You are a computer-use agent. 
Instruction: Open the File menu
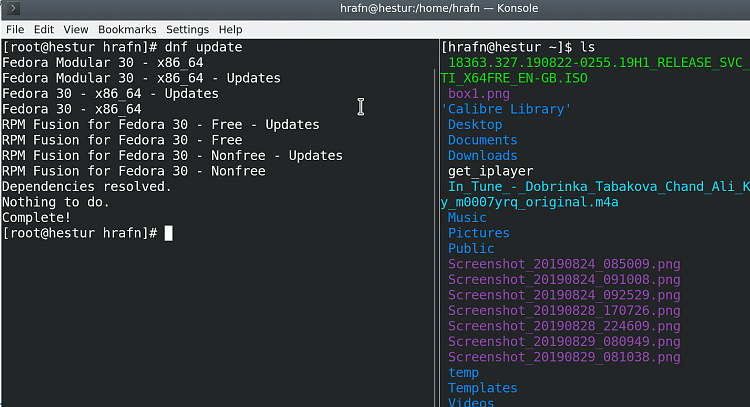pyautogui.click(x=15, y=30)
